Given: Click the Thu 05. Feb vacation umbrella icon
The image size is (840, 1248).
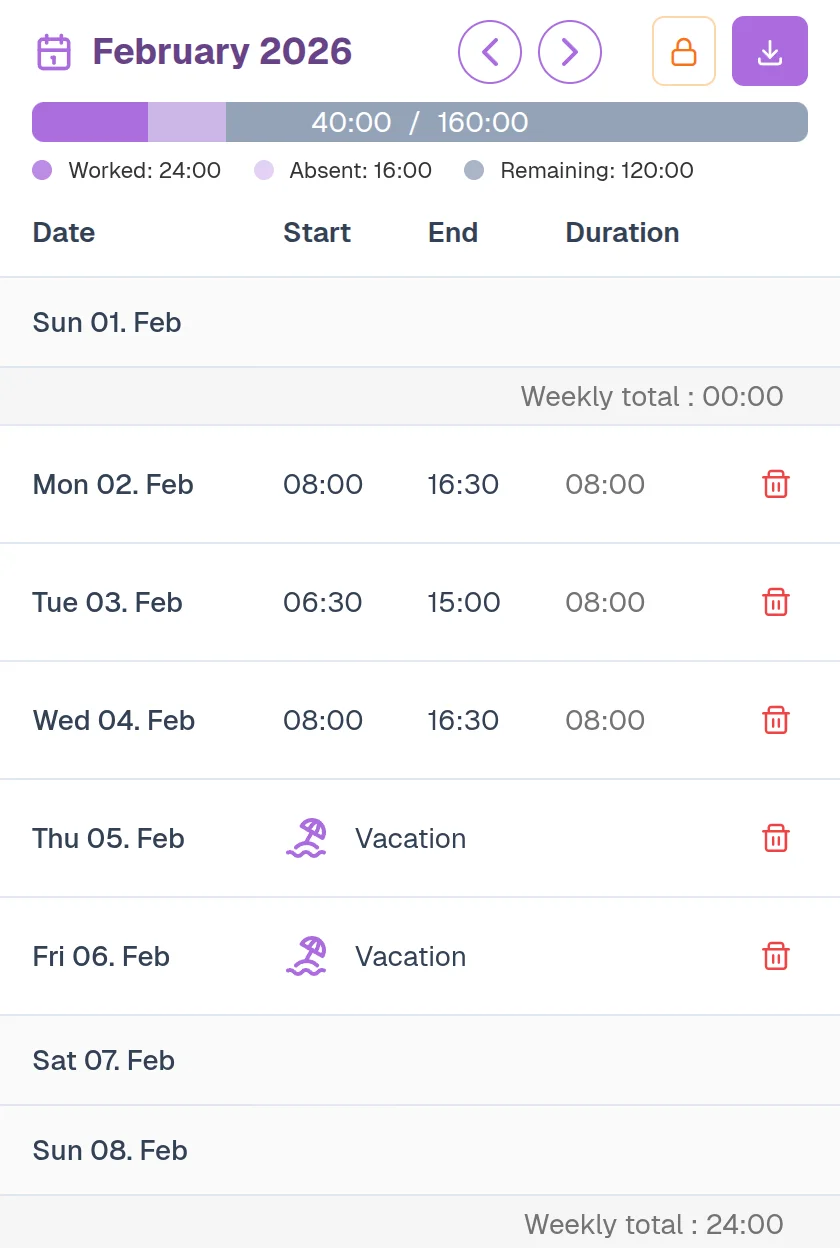Looking at the screenshot, I should [x=306, y=839].
